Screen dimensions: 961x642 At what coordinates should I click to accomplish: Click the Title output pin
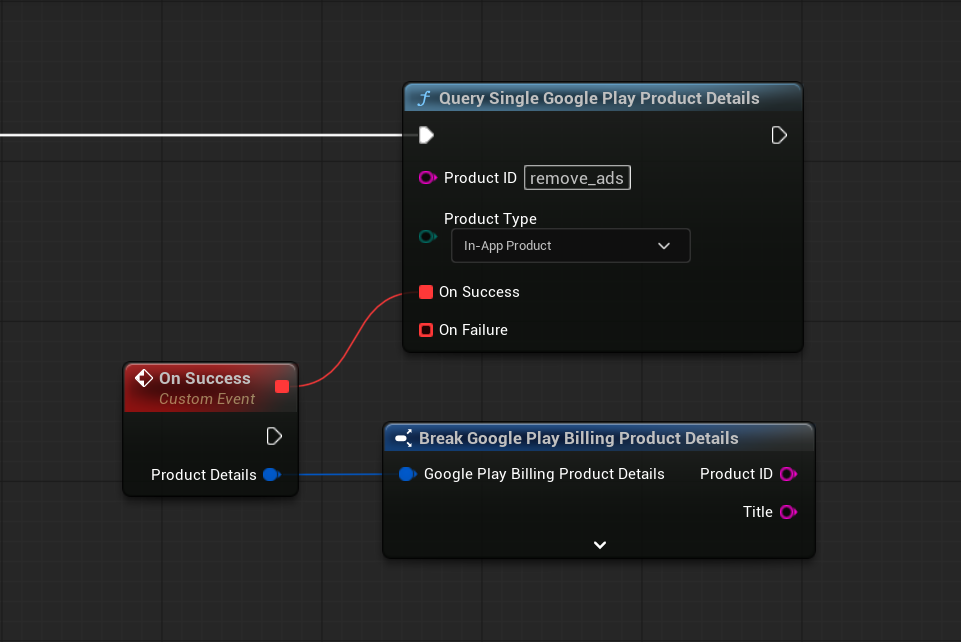click(x=788, y=512)
